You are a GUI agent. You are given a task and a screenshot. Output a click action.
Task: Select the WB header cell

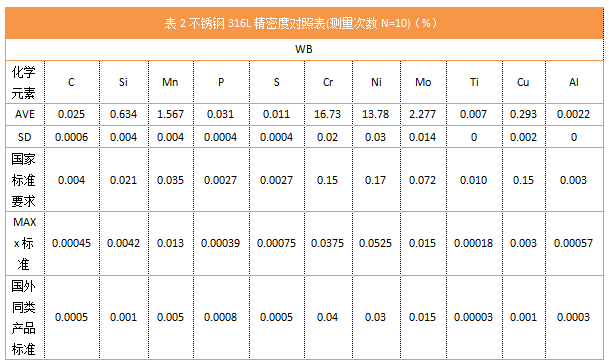coord(304,49)
